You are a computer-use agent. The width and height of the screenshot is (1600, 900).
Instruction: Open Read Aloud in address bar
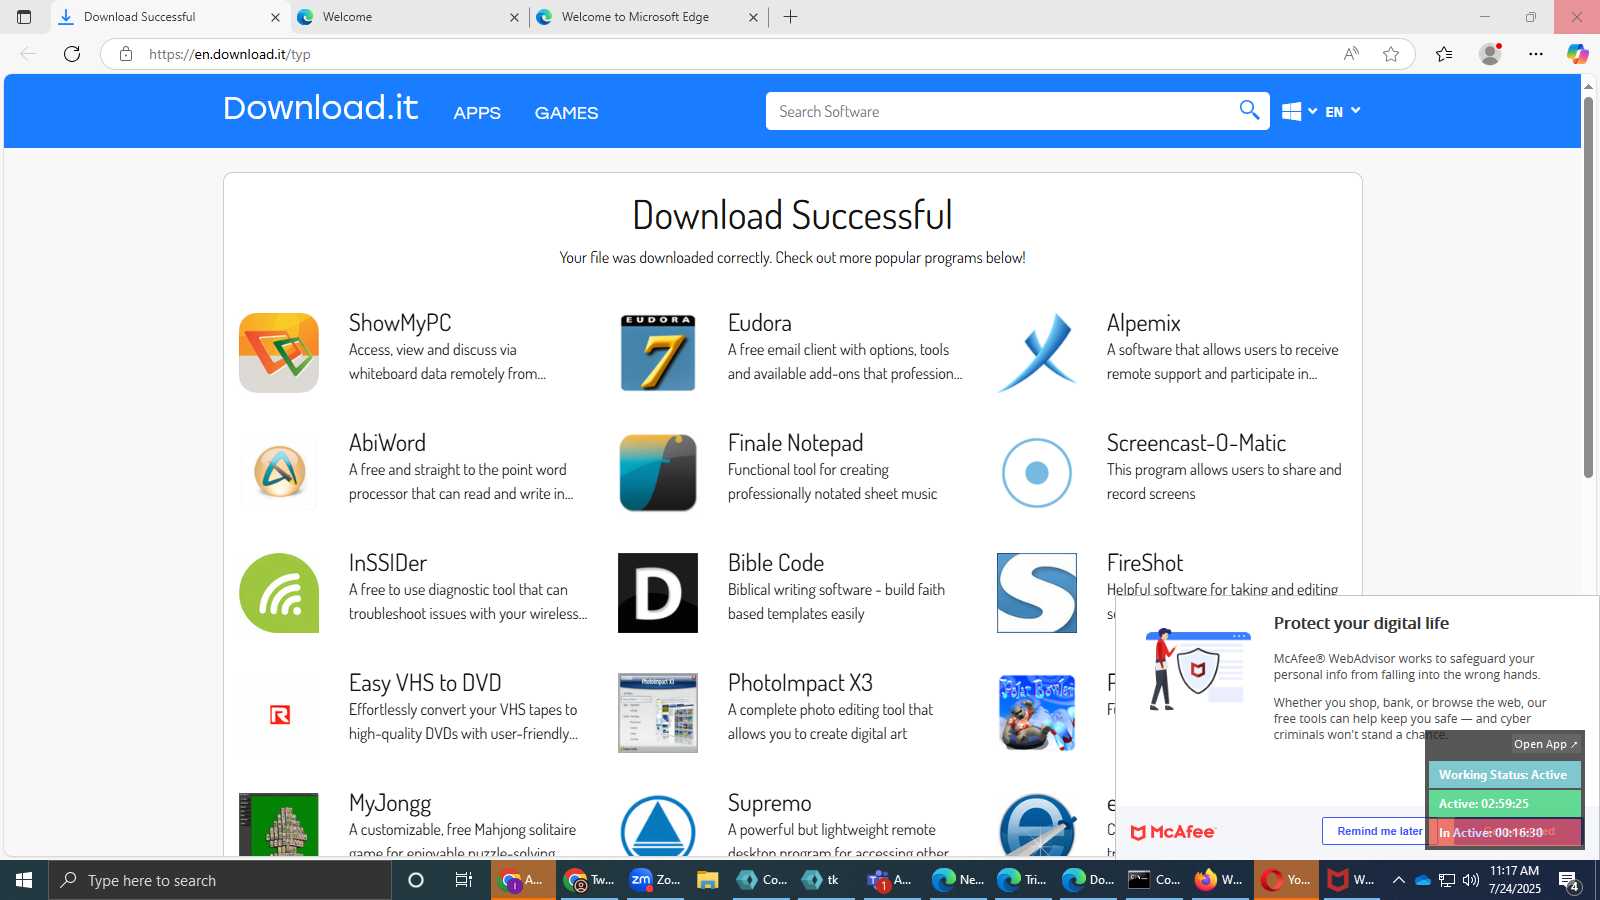point(1351,54)
